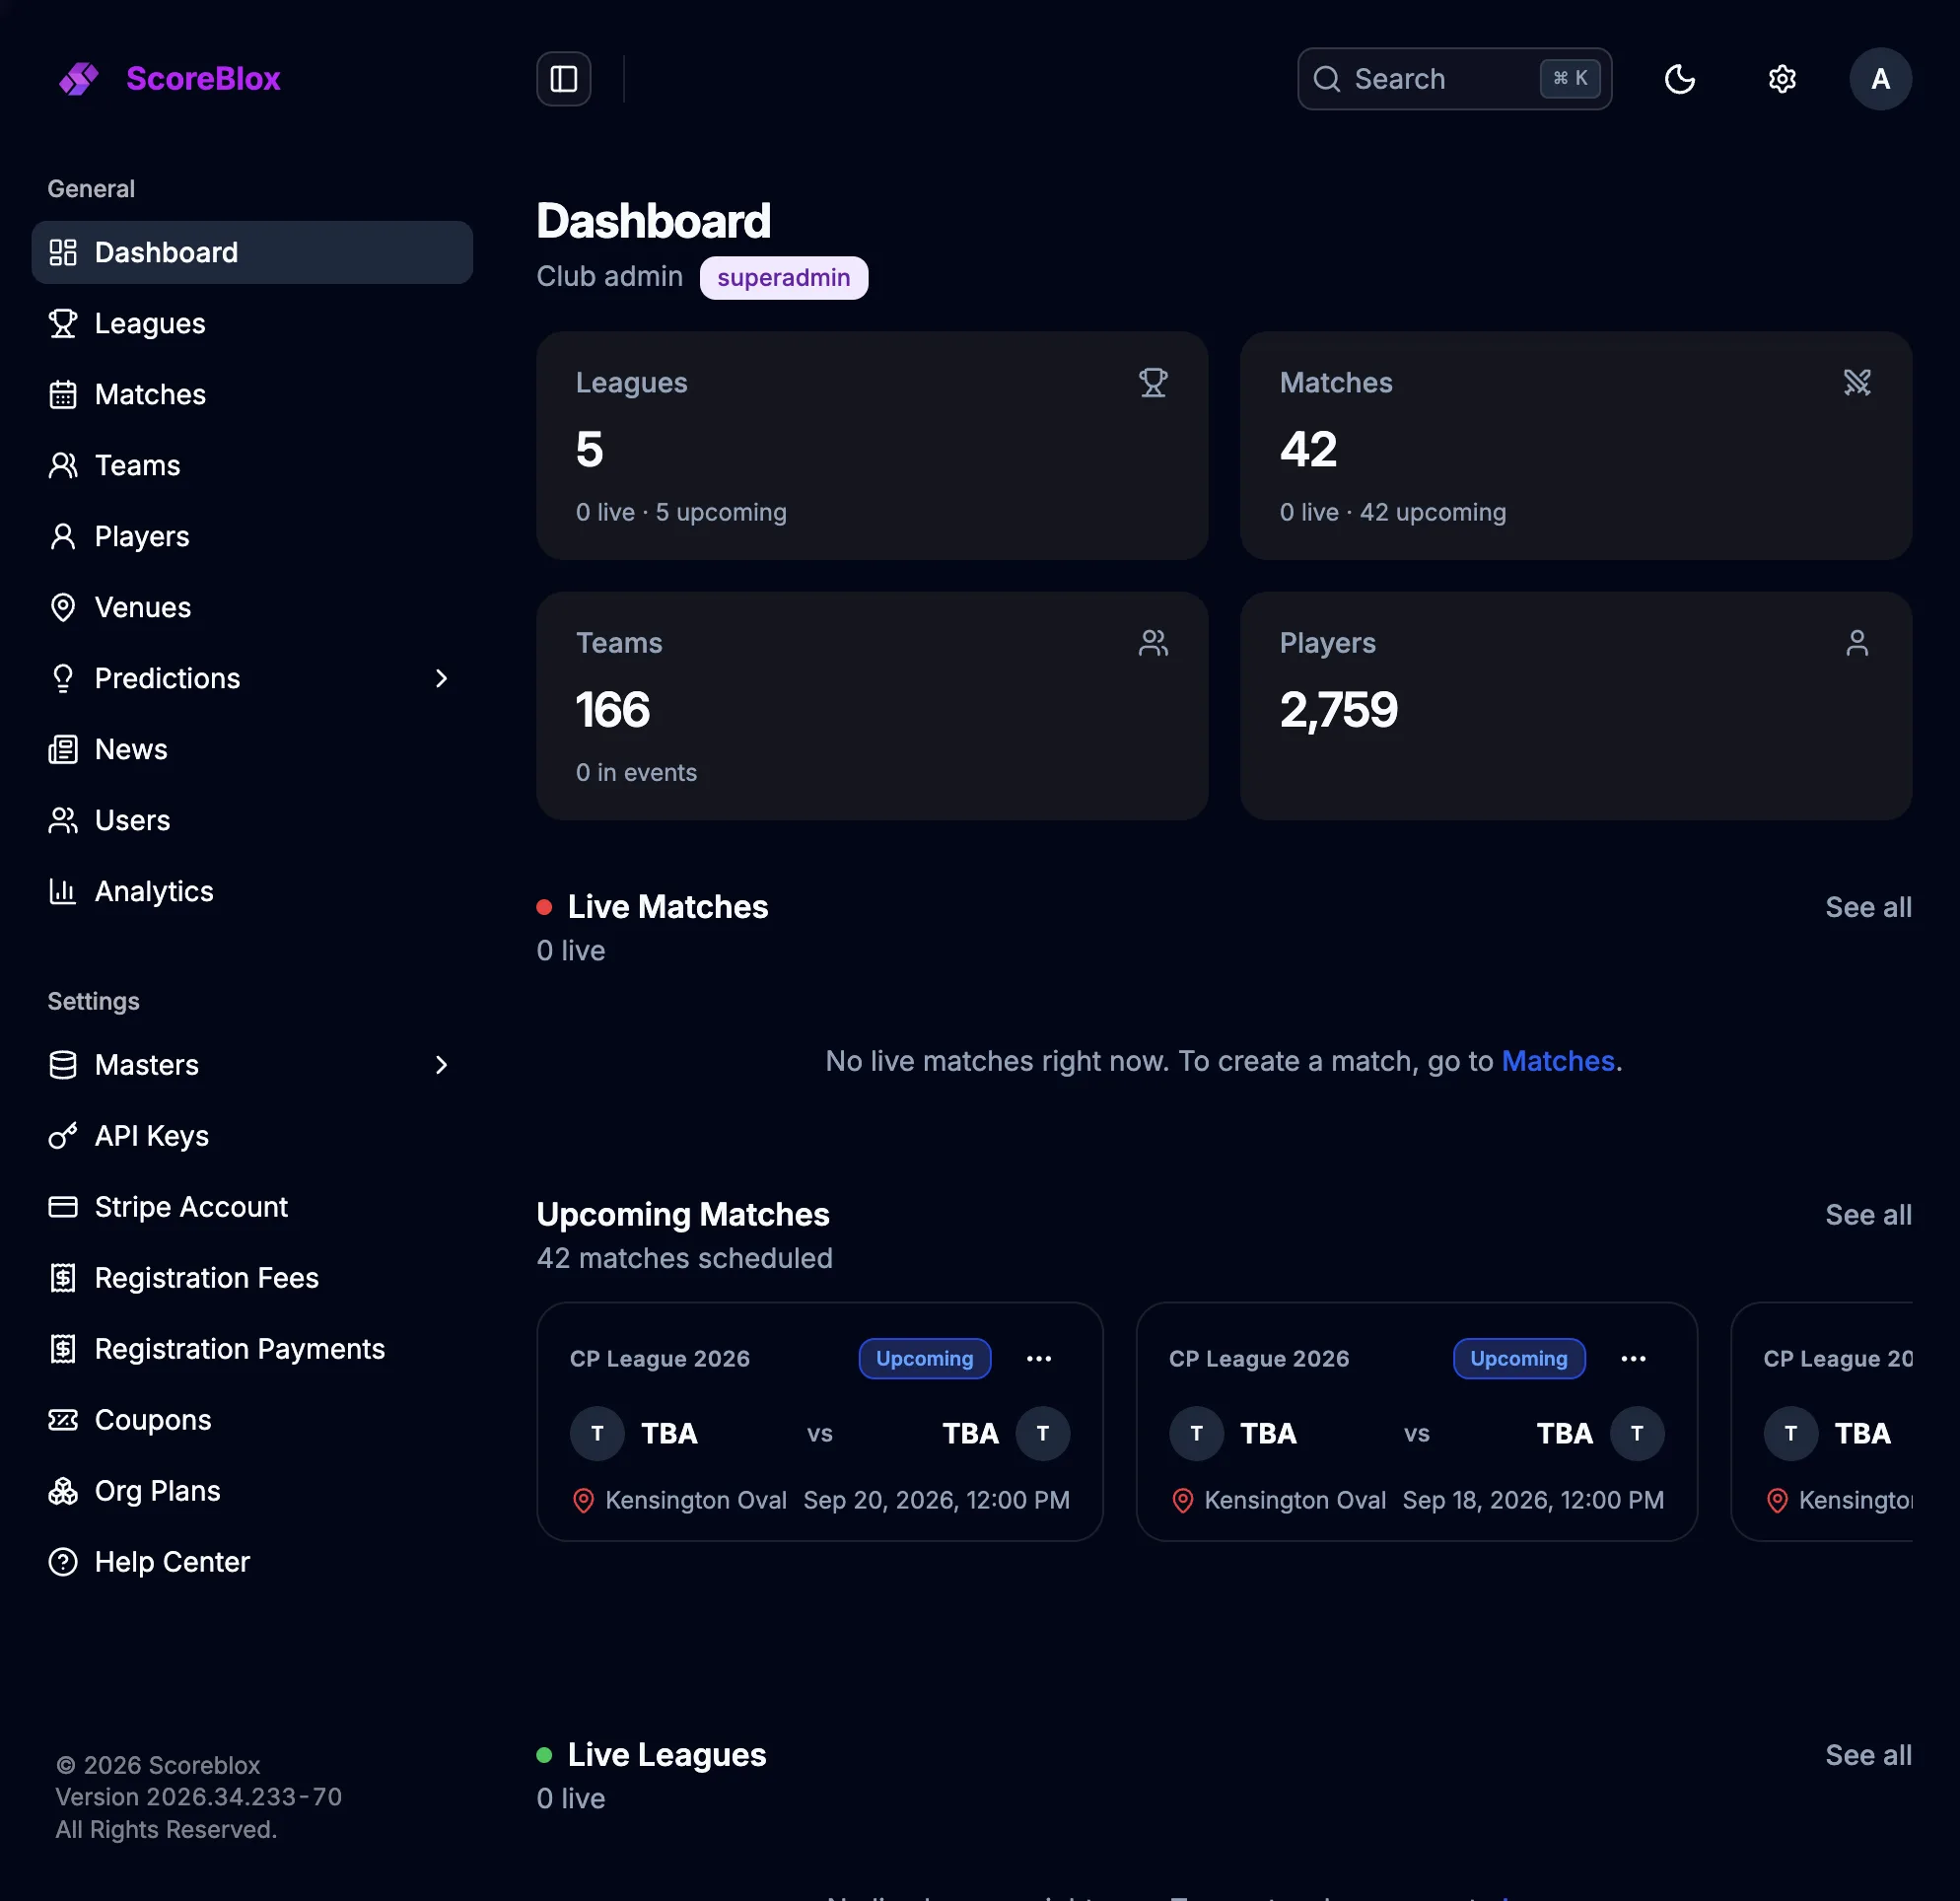Click the Venues map pin icon
This screenshot has width=1960, height=1901.
click(63, 607)
